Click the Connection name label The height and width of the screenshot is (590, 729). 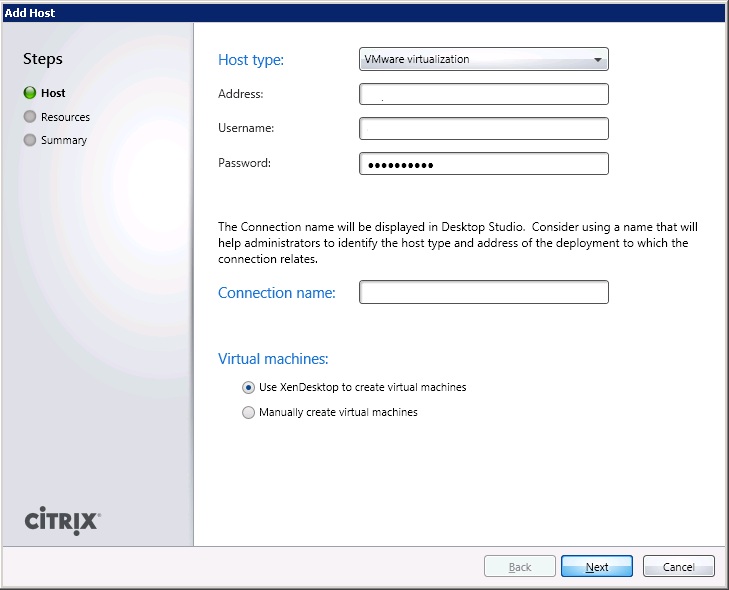click(x=277, y=292)
